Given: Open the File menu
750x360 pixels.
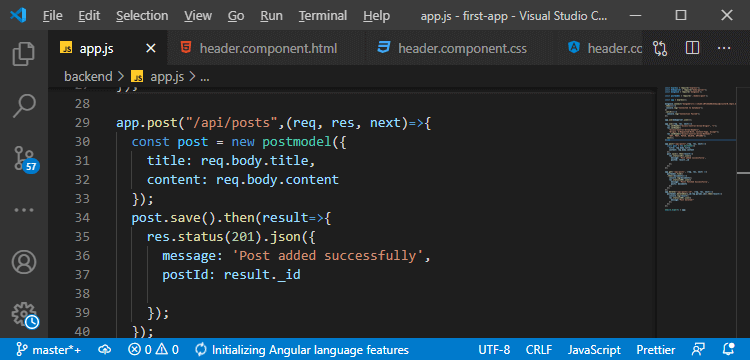Looking at the screenshot, I should (x=53, y=16).
